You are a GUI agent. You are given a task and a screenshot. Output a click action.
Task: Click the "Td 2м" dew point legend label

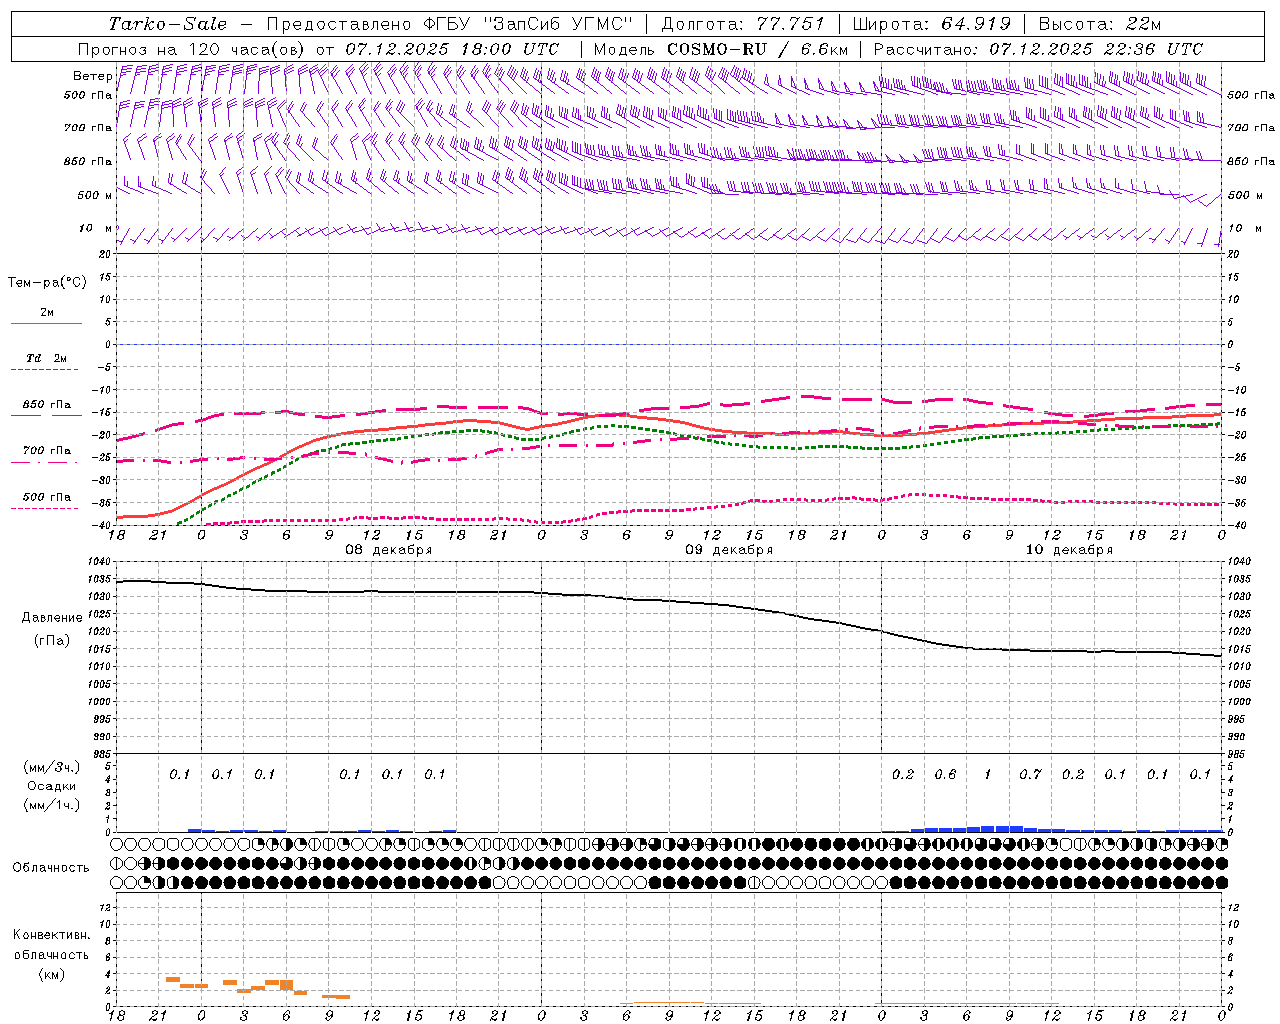click(47, 358)
